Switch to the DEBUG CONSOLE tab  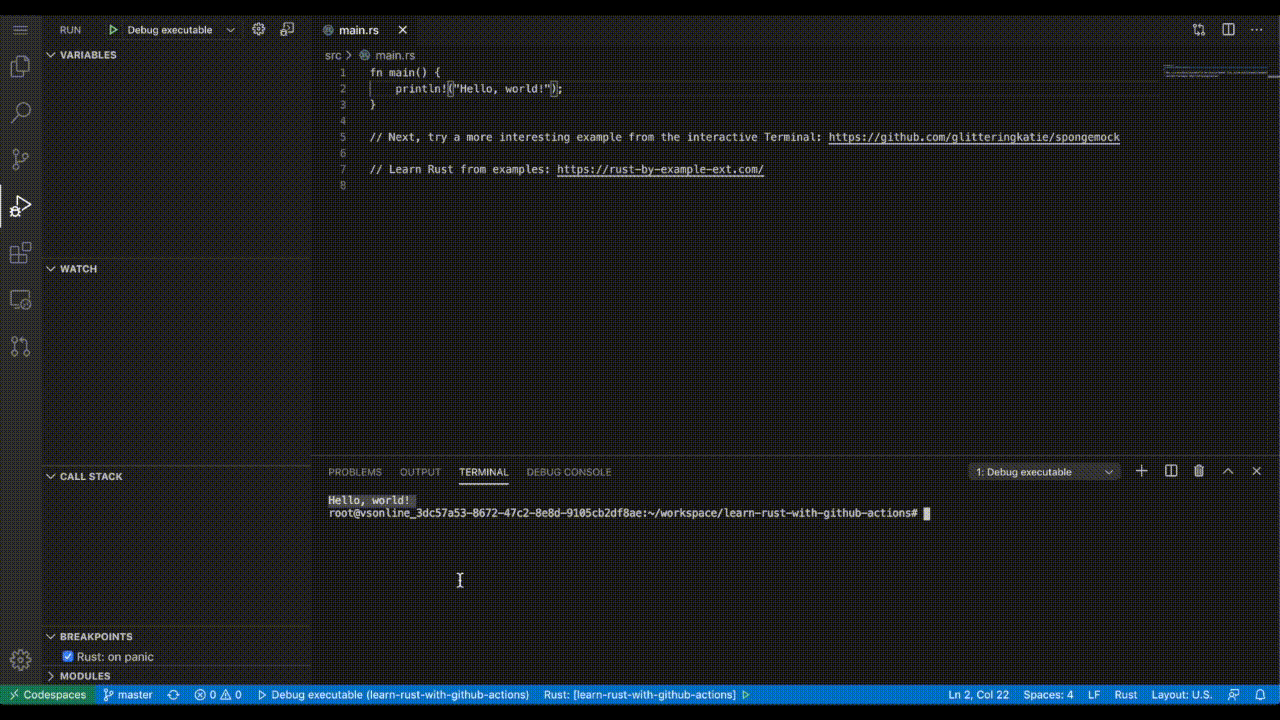[569, 472]
